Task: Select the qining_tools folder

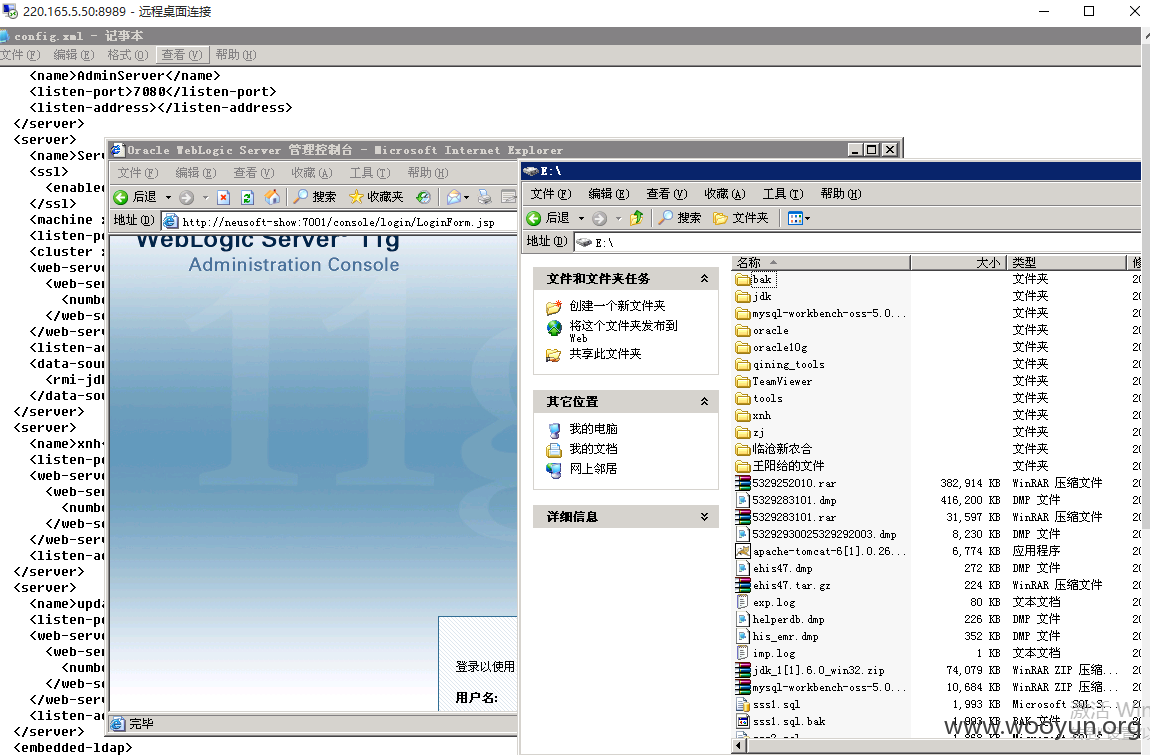Action: (780, 365)
